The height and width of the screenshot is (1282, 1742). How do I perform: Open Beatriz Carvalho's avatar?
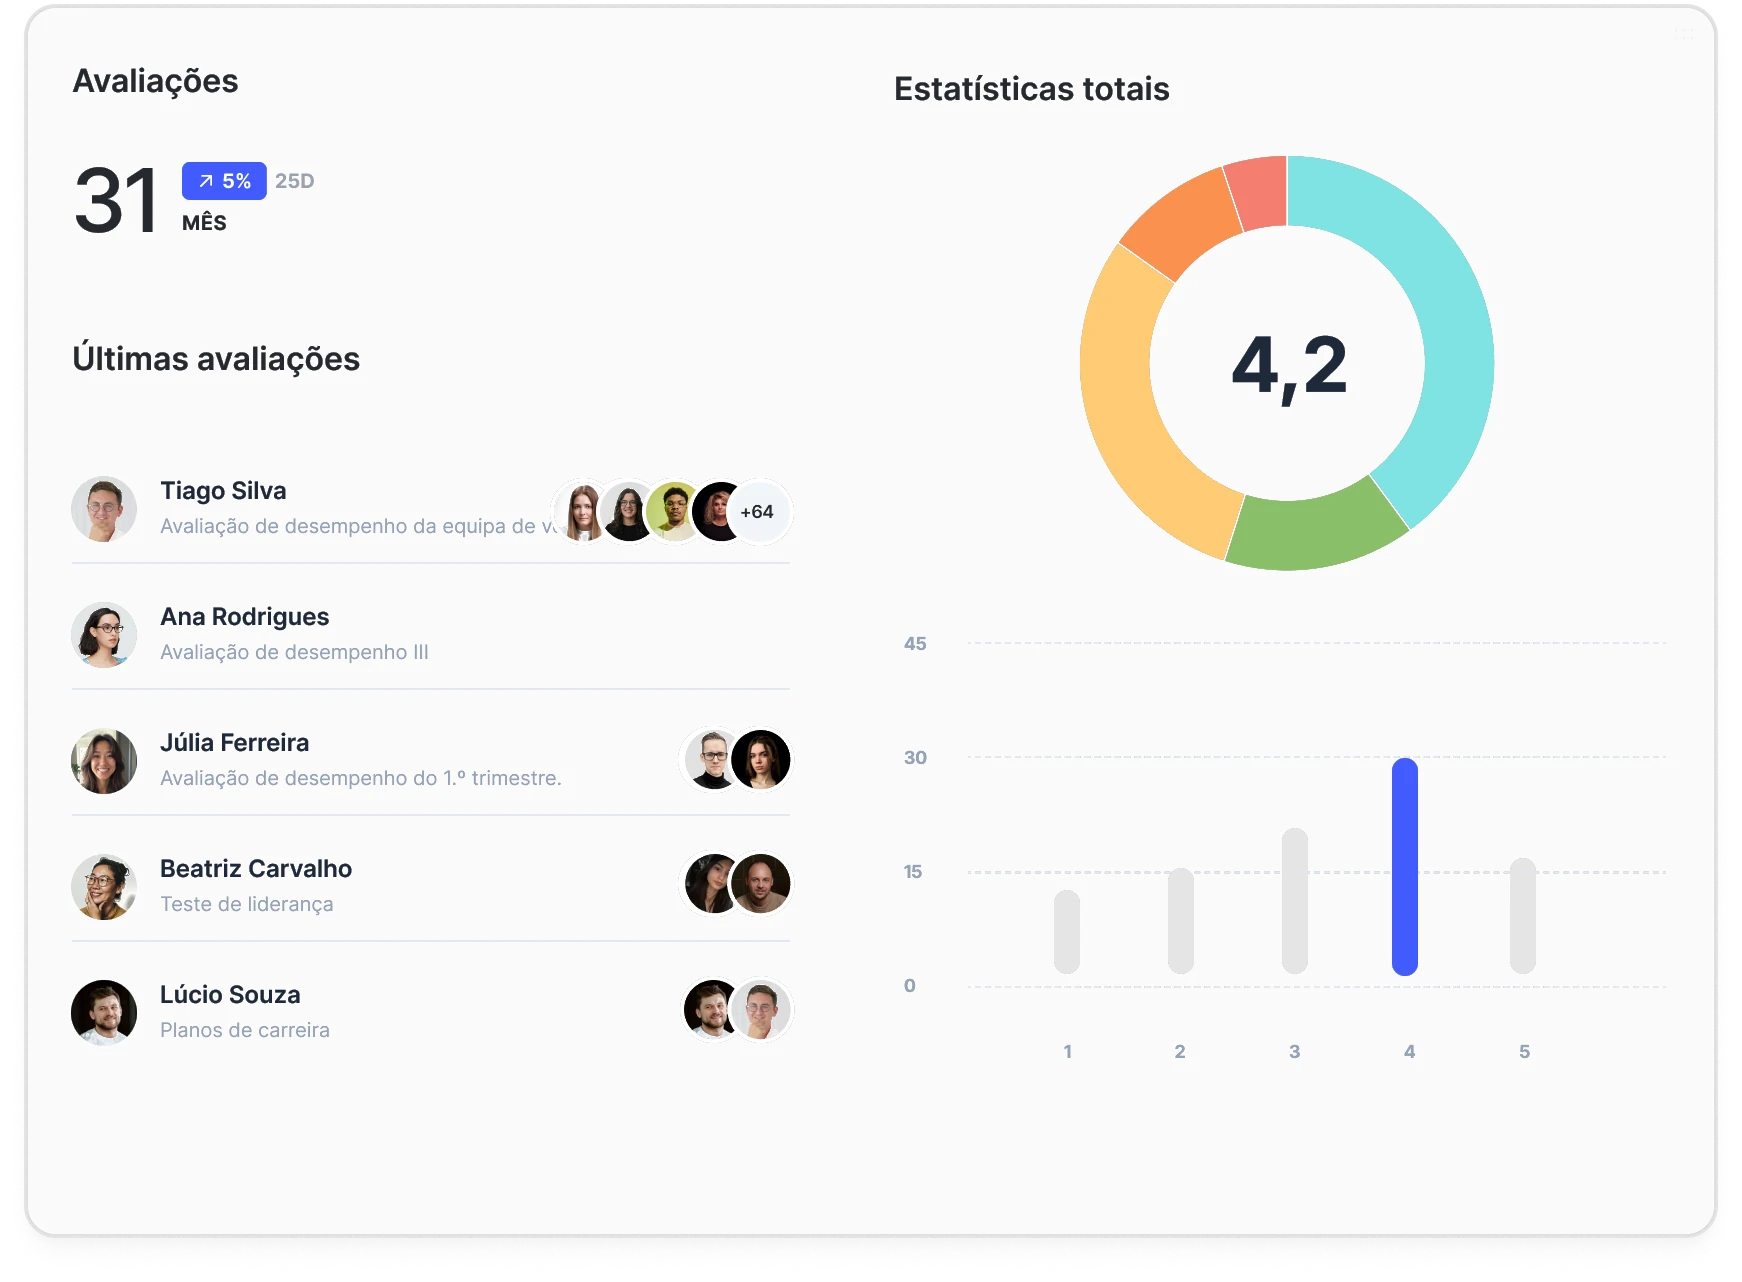(104, 887)
